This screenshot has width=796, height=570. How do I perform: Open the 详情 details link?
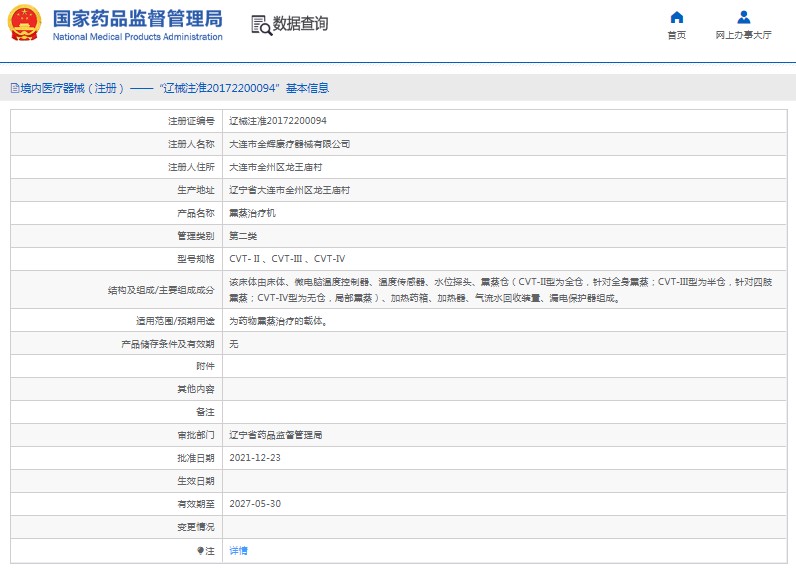click(x=238, y=551)
